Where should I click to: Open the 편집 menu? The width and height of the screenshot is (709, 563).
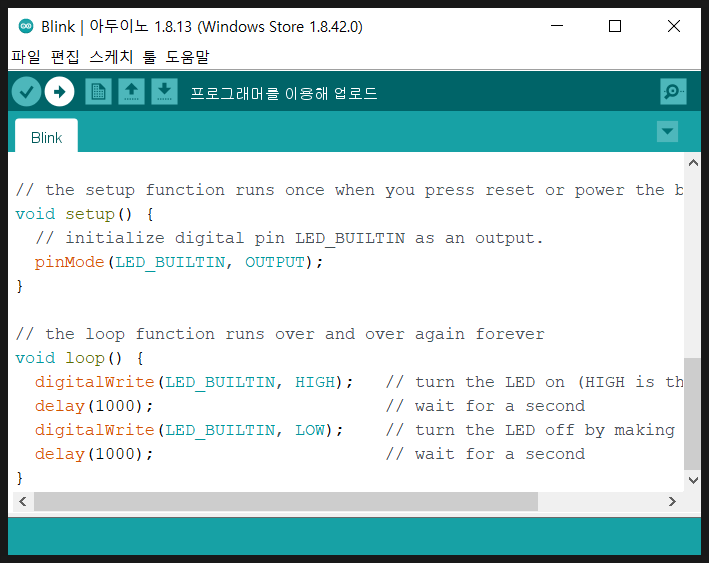[65, 57]
